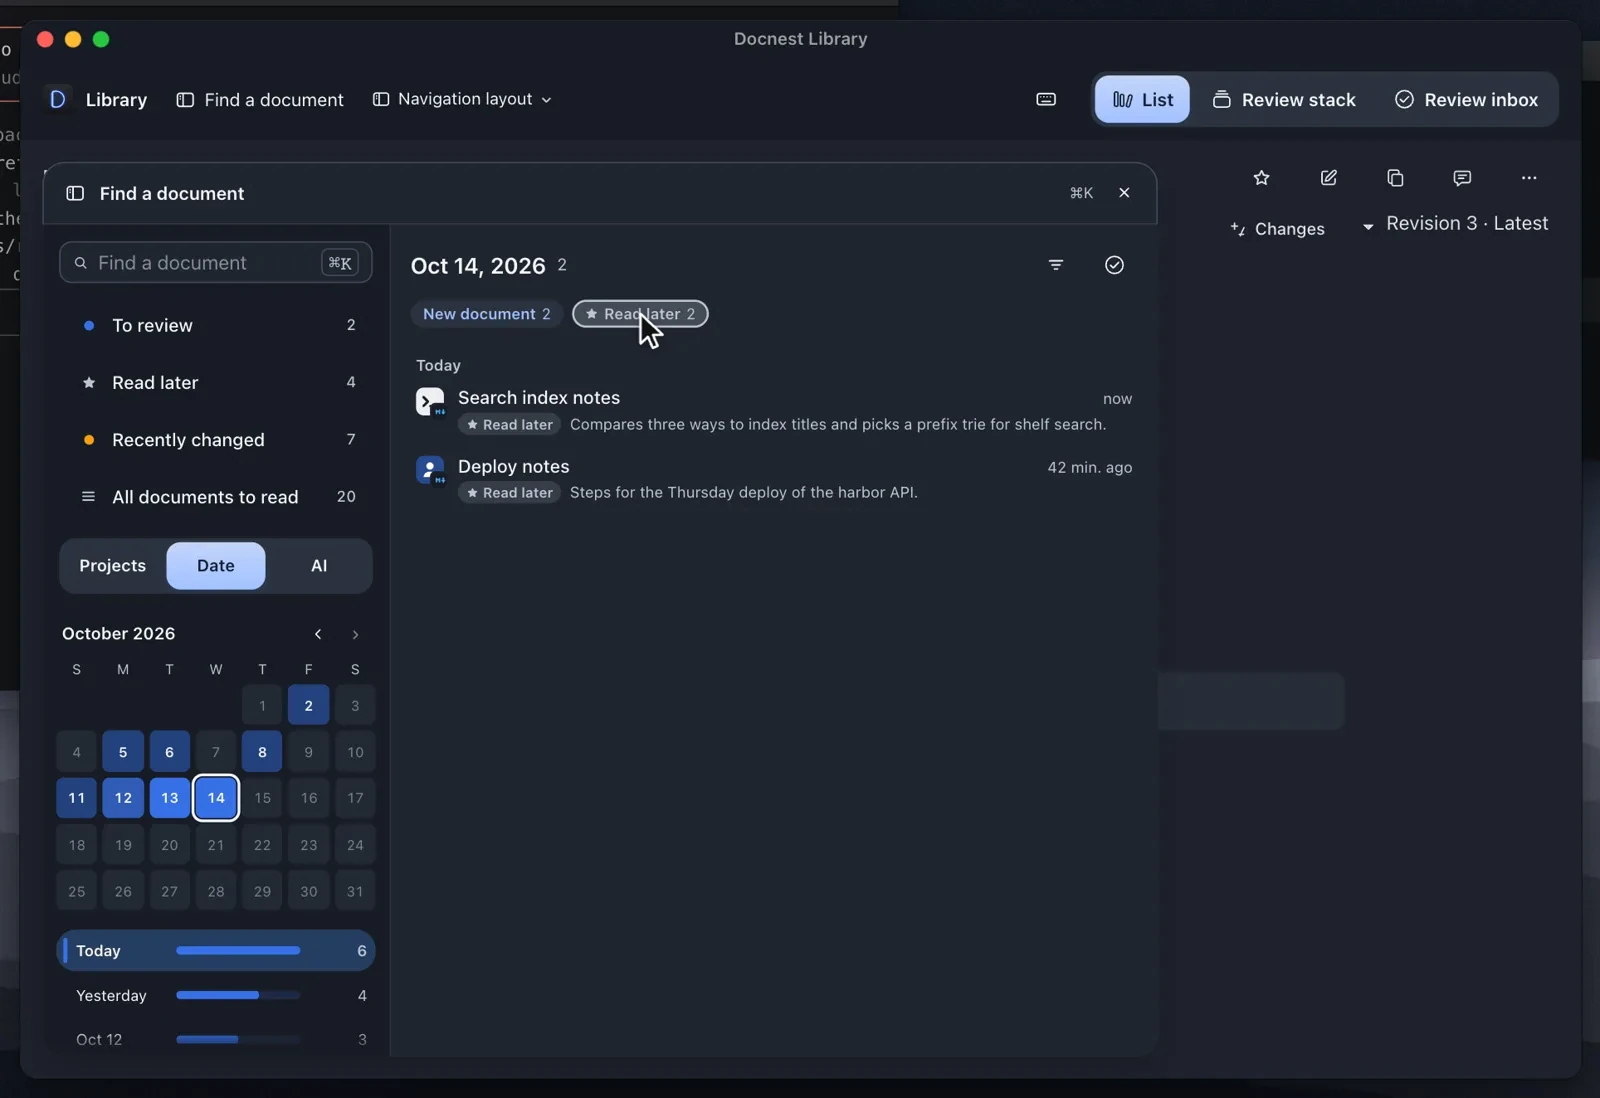Image resolution: width=1600 pixels, height=1098 pixels.
Task: Open the Search index notes title
Action: [539, 398]
